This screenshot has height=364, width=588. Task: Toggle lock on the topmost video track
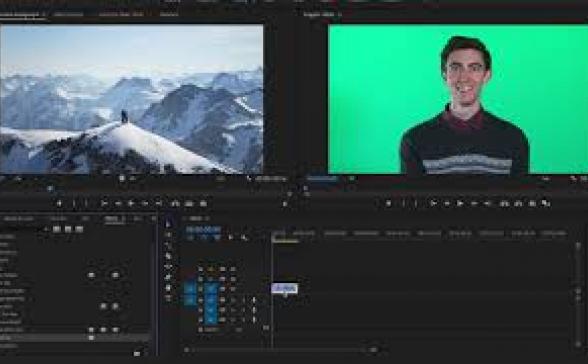coord(201,269)
